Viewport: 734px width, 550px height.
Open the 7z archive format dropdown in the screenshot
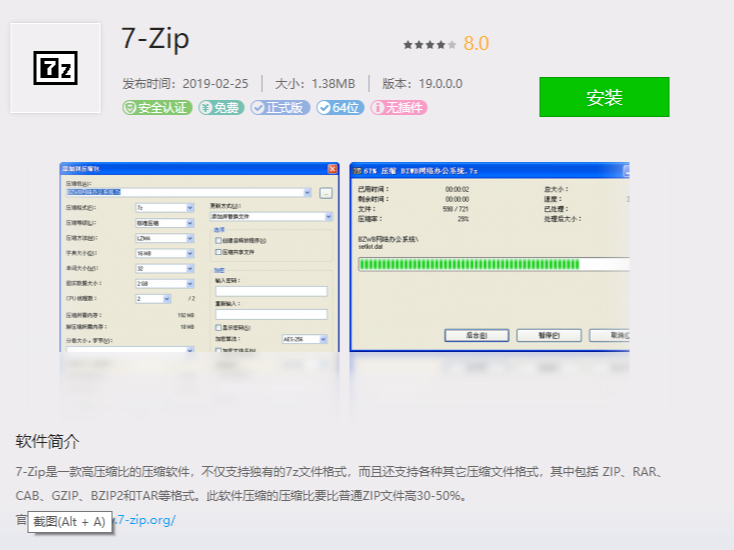click(165, 208)
